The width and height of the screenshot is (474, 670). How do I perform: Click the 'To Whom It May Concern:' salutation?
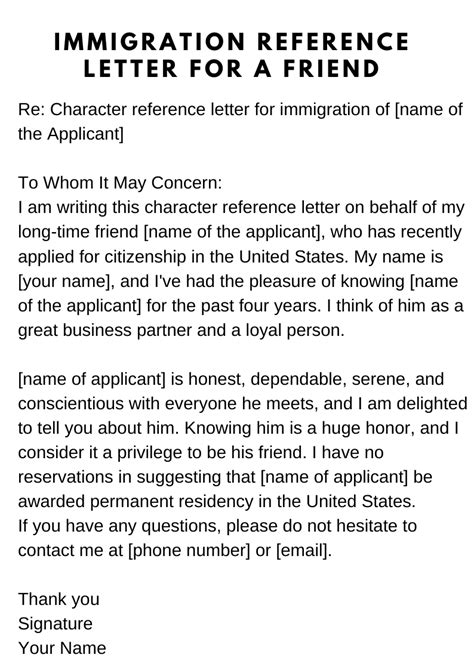pyautogui.click(x=120, y=183)
